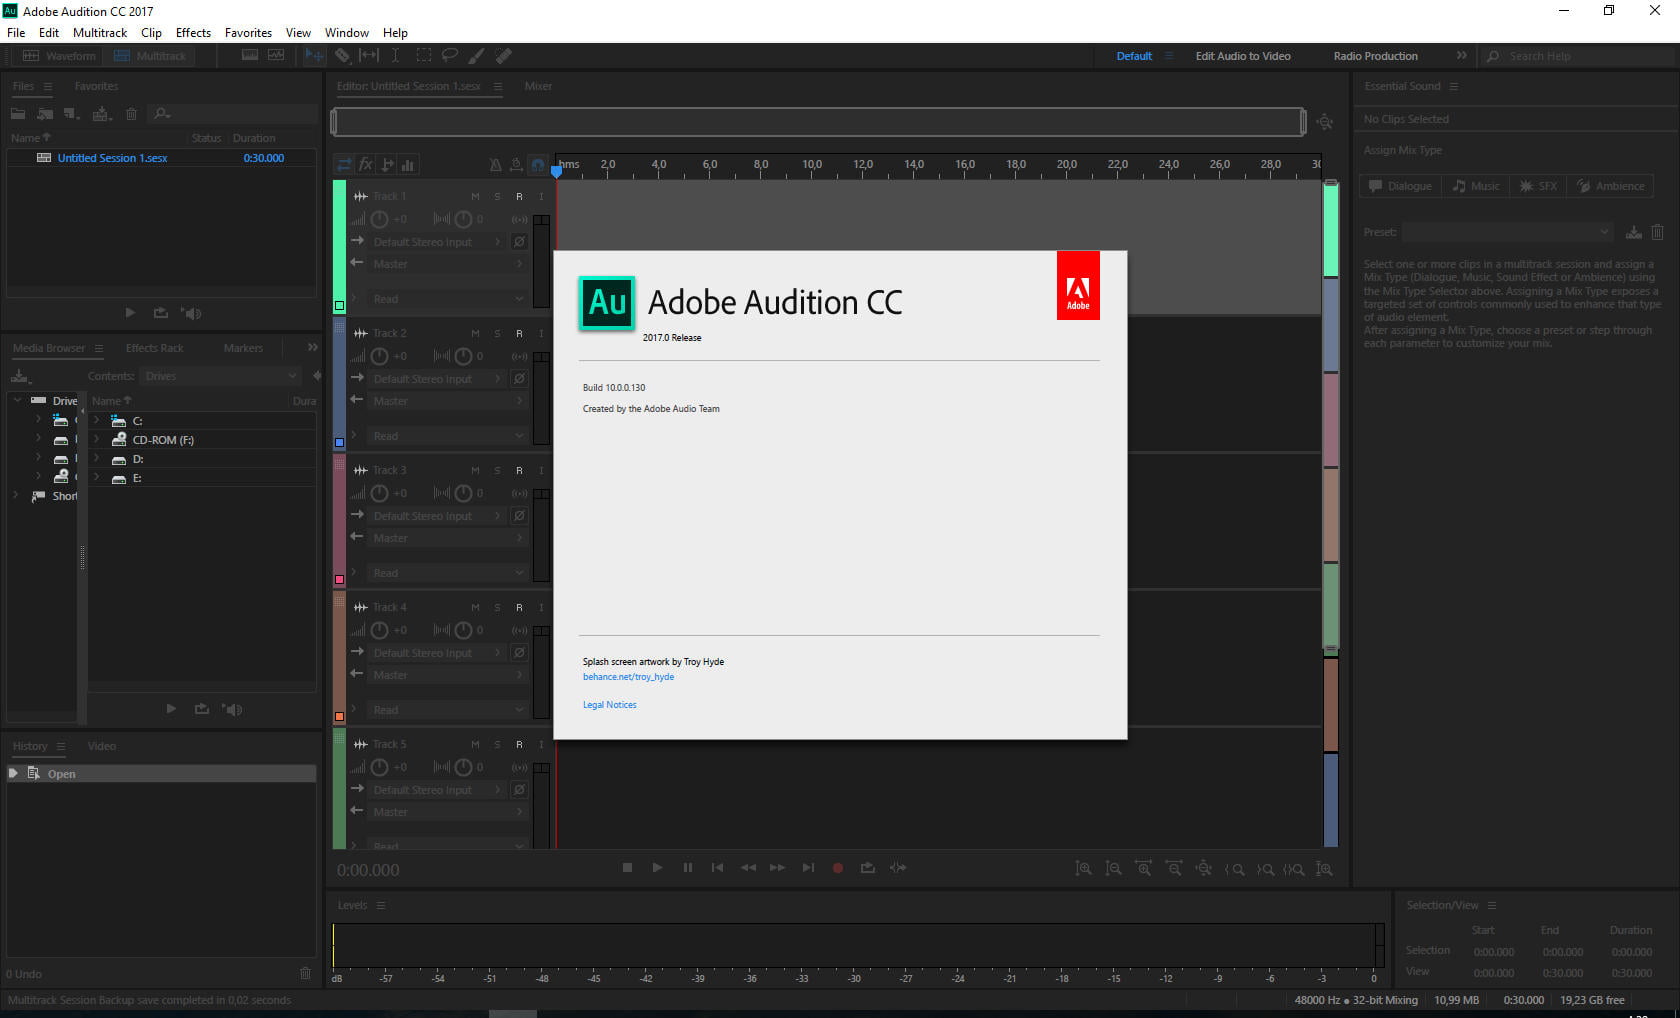Expand the Shortcuts tree node
Viewport: 1680px width, 1018px height.
[x=16, y=495]
